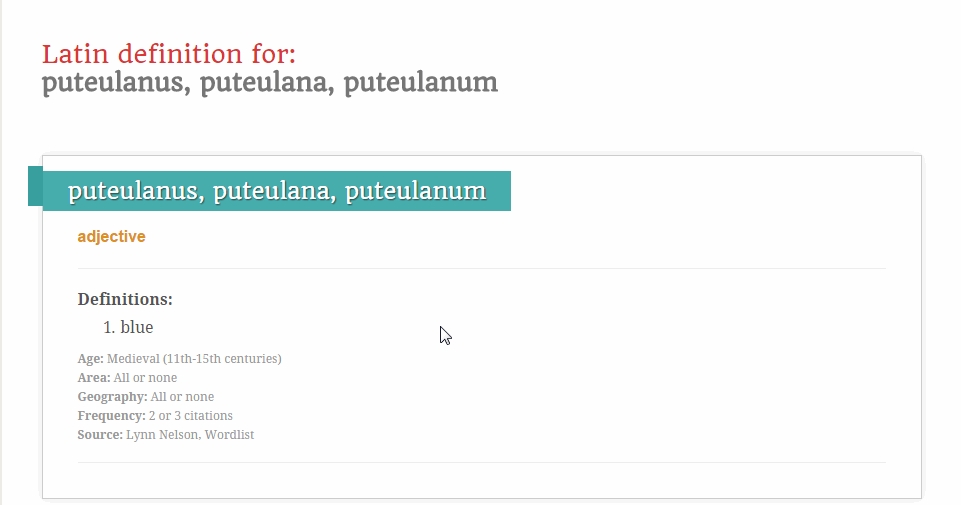961x505 pixels.
Task: Click the gray page title puteulanus, puteulana, puteulanum
Action: [x=270, y=83]
